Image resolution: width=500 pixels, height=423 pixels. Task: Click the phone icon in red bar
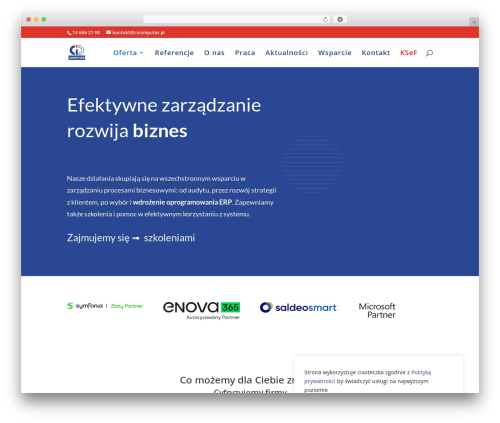tap(69, 33)
